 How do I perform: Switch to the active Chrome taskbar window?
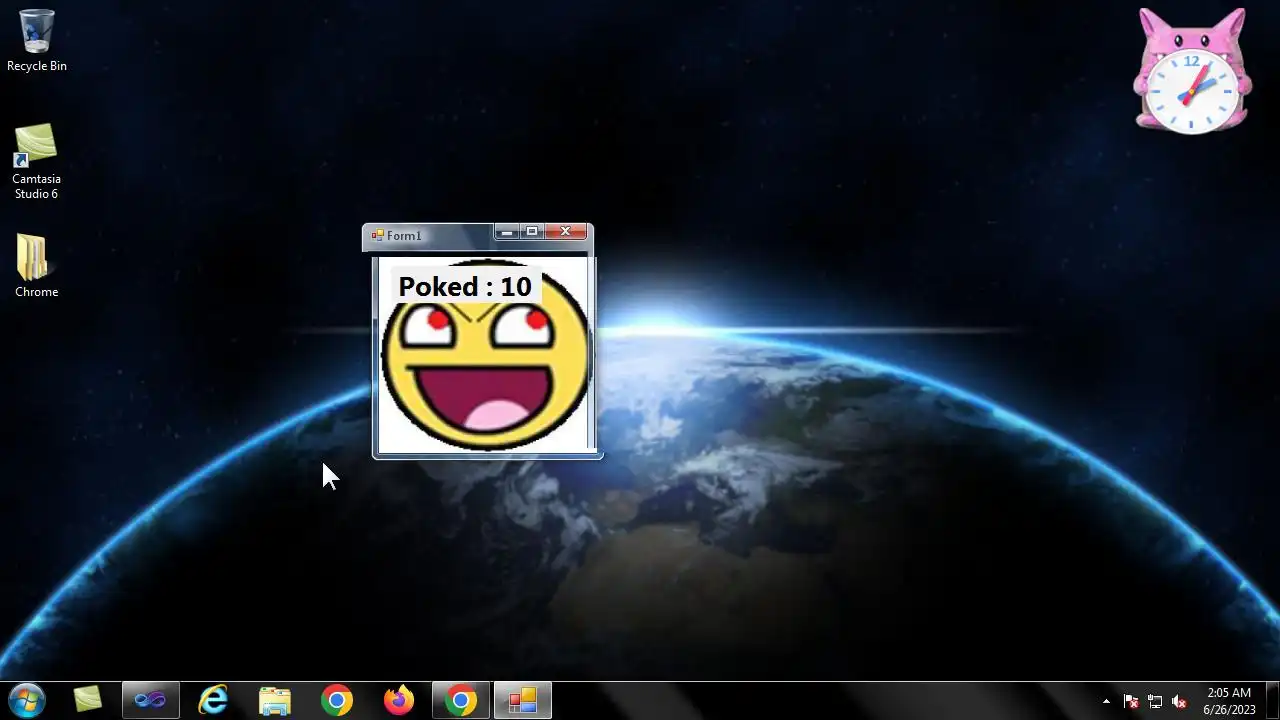point(461,700)
